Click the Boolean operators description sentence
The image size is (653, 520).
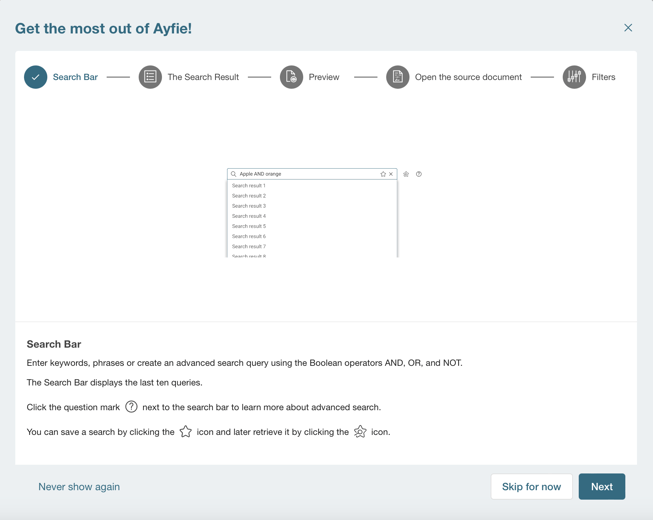click(244, 363)
